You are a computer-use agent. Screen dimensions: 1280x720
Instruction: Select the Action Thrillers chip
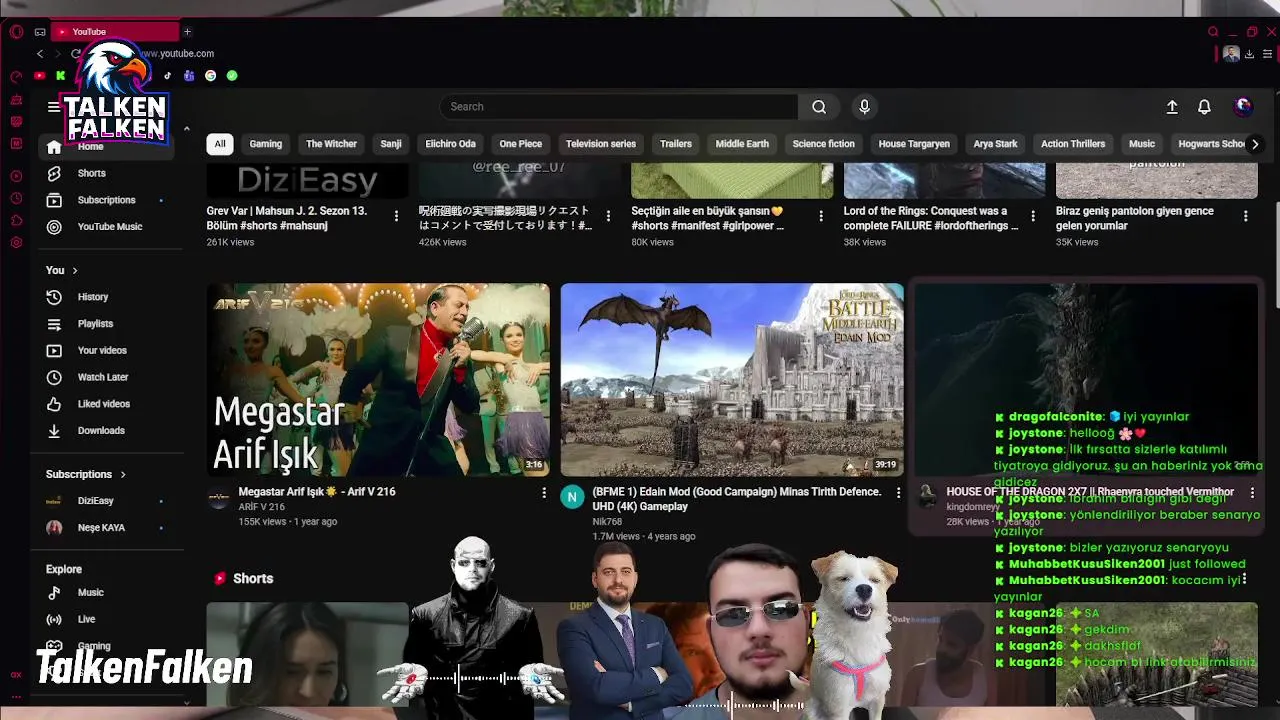tap(1072, 144)
